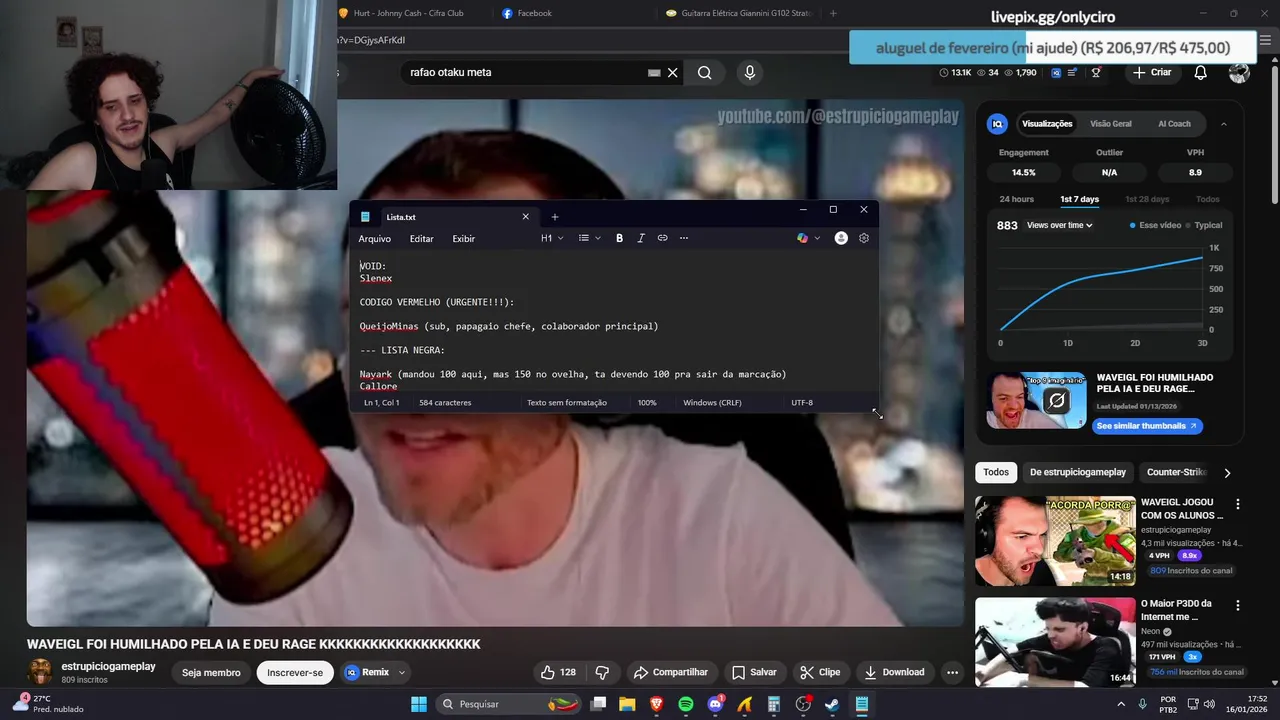
Task: Select the 24 hours range tab
Action: click(x=1017, y=199)
